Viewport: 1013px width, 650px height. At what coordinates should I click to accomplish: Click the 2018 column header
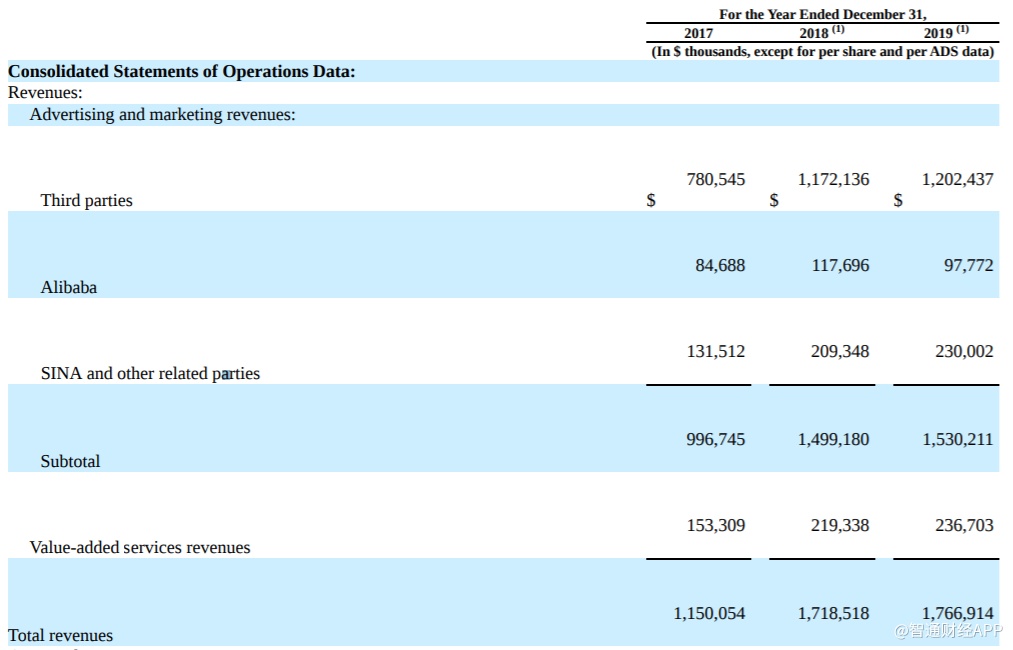click(820, 33)
